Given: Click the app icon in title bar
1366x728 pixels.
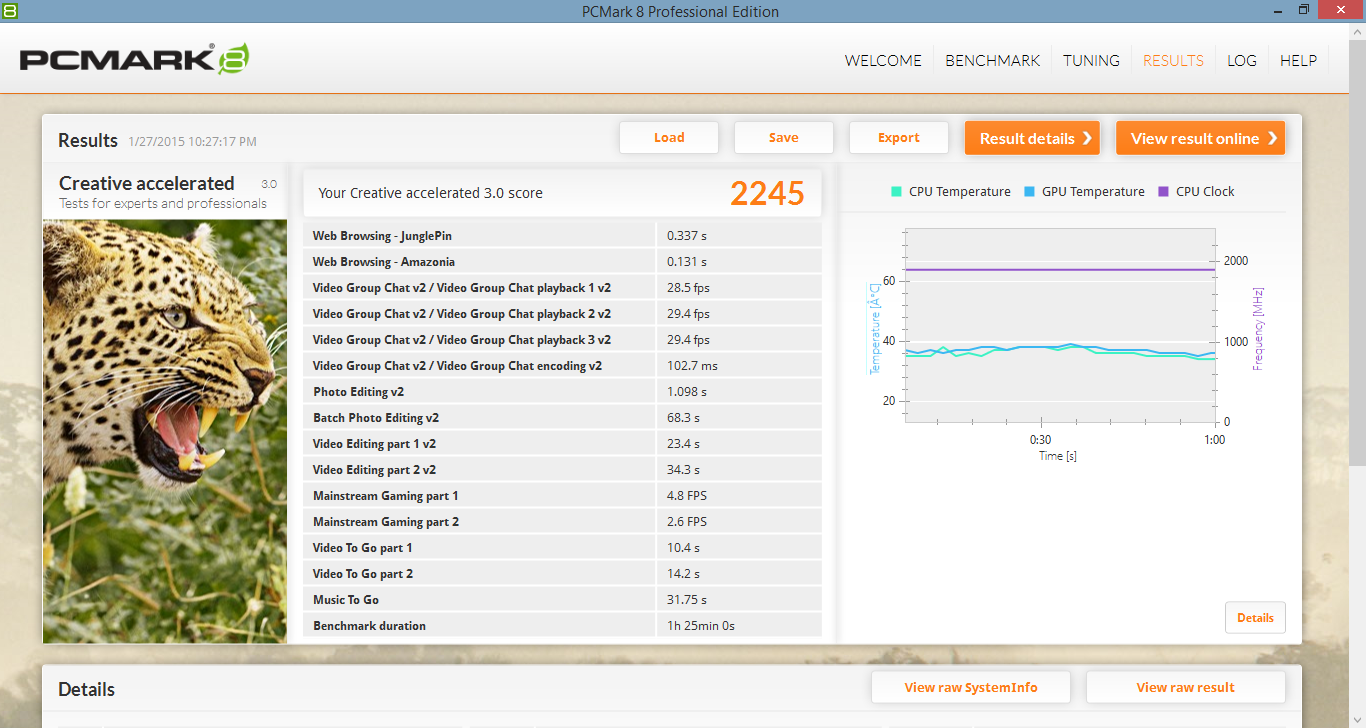Looking at the screenshot, I should pos(9,10).
